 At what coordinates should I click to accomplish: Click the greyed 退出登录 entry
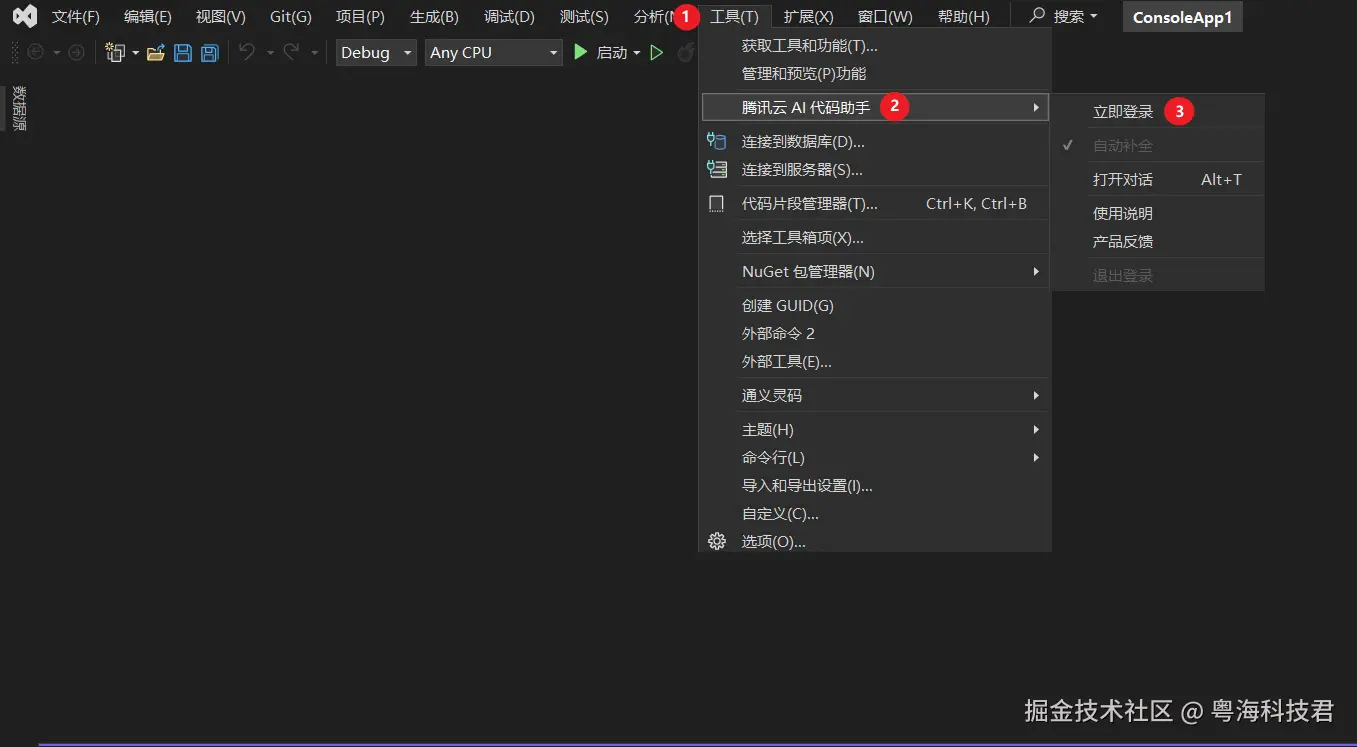tap(1159, 276)
